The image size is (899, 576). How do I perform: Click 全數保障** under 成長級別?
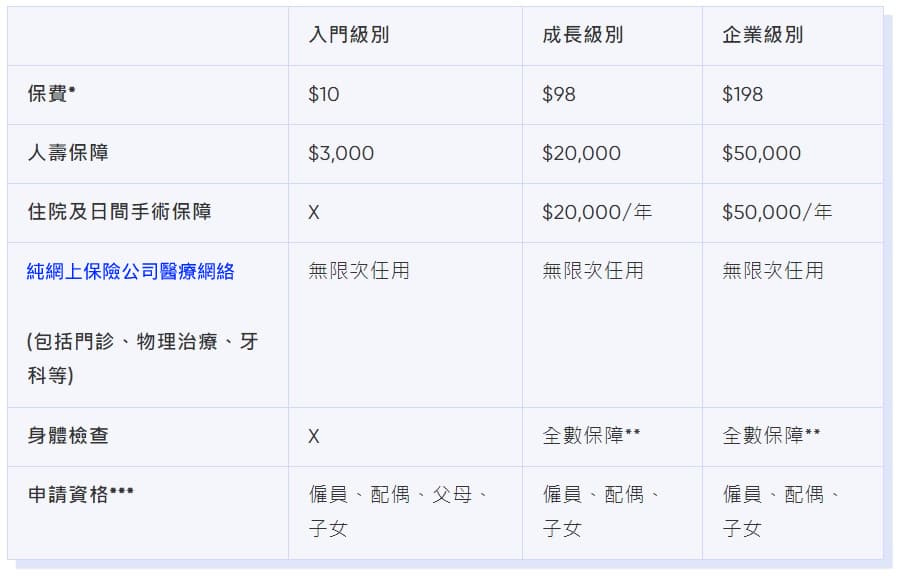point(591,436)
